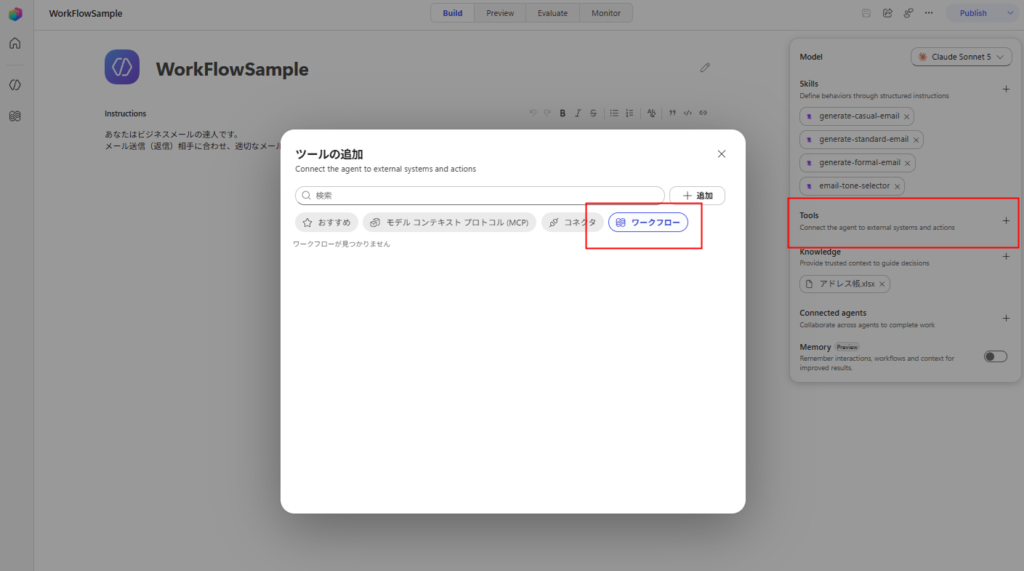
Task: Click the Undo icon in the instructions toolbar
Action: [x=533, y=113]
